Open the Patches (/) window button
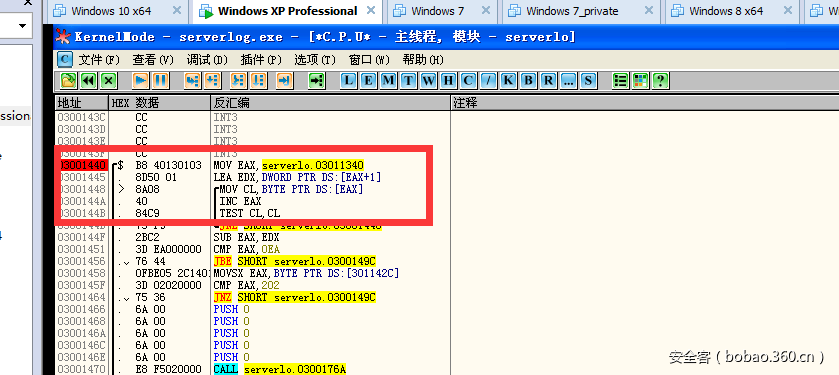 point(488,81)
